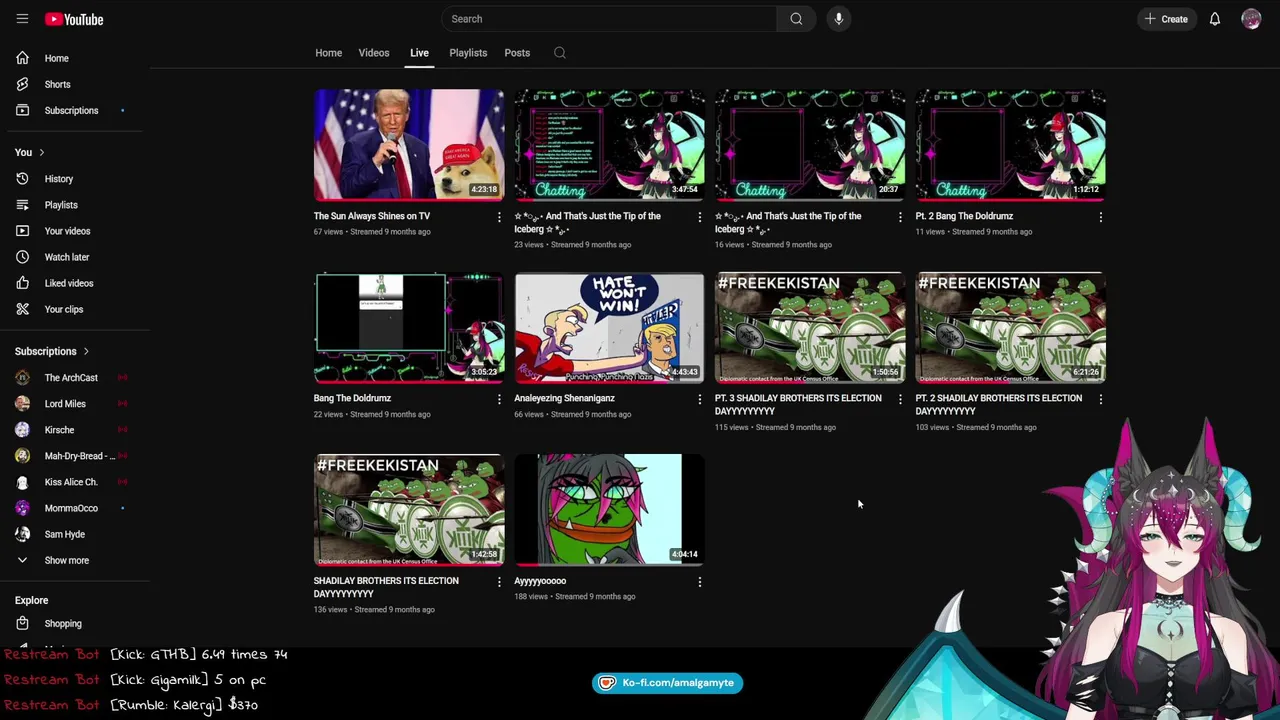Switch to the Posts tab
This screenshot has width=1280, height=720.
pos(517,53)
